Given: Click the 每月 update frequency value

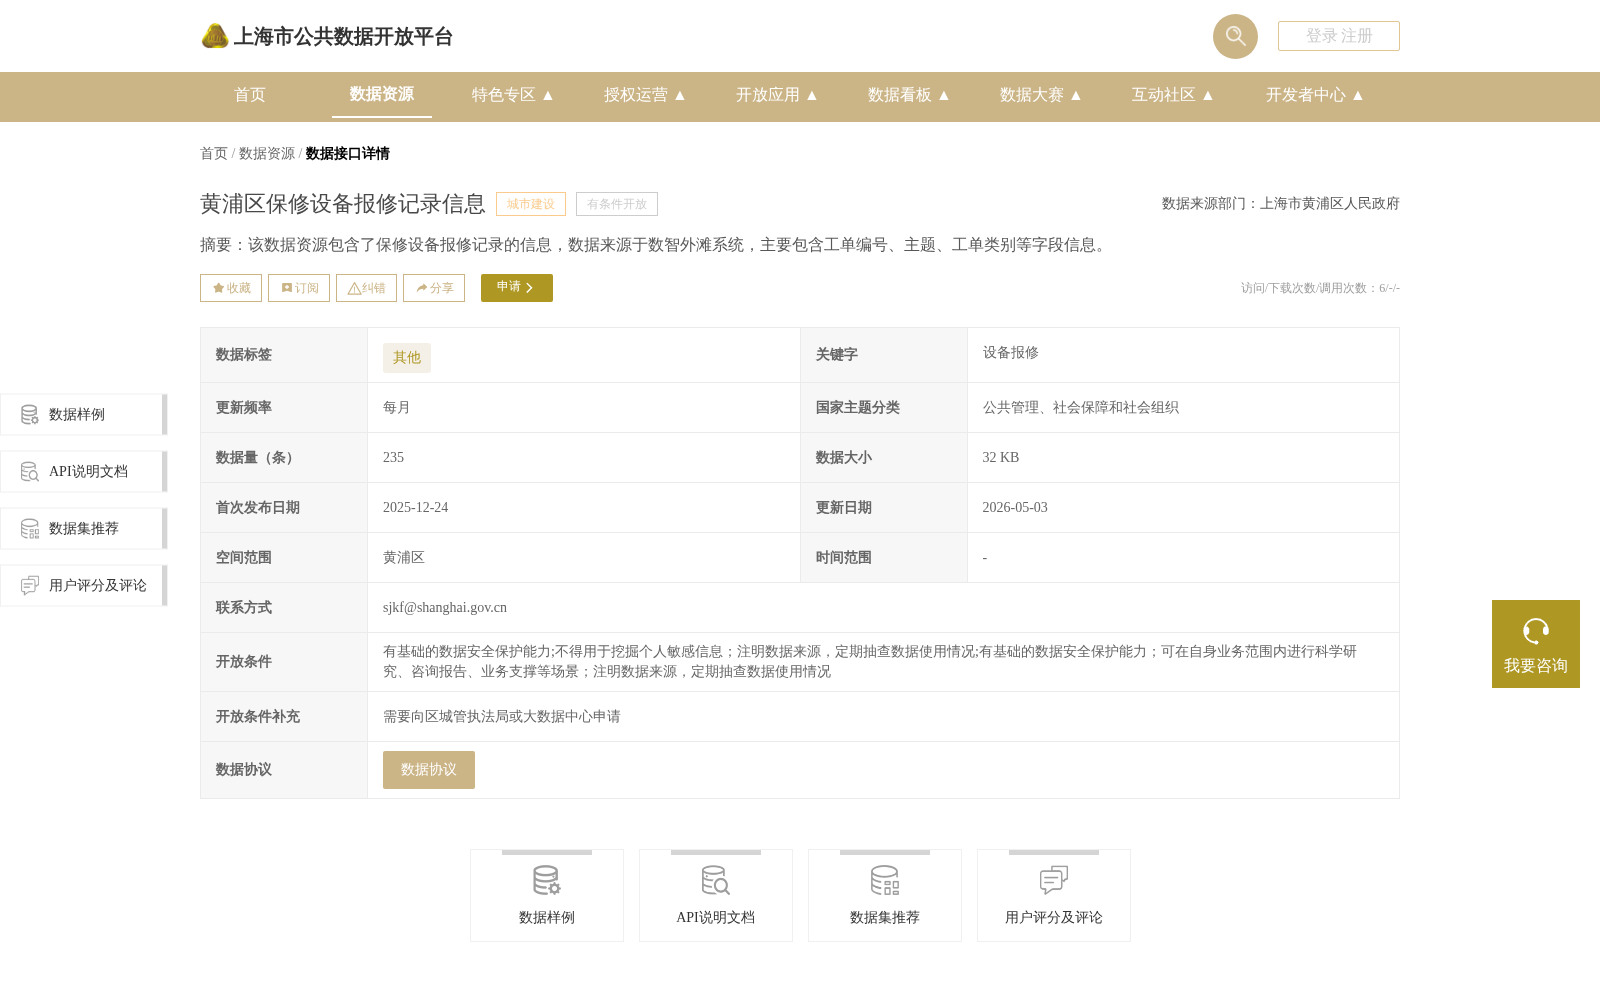Looking at the screenshot, I should pos(397,408).
